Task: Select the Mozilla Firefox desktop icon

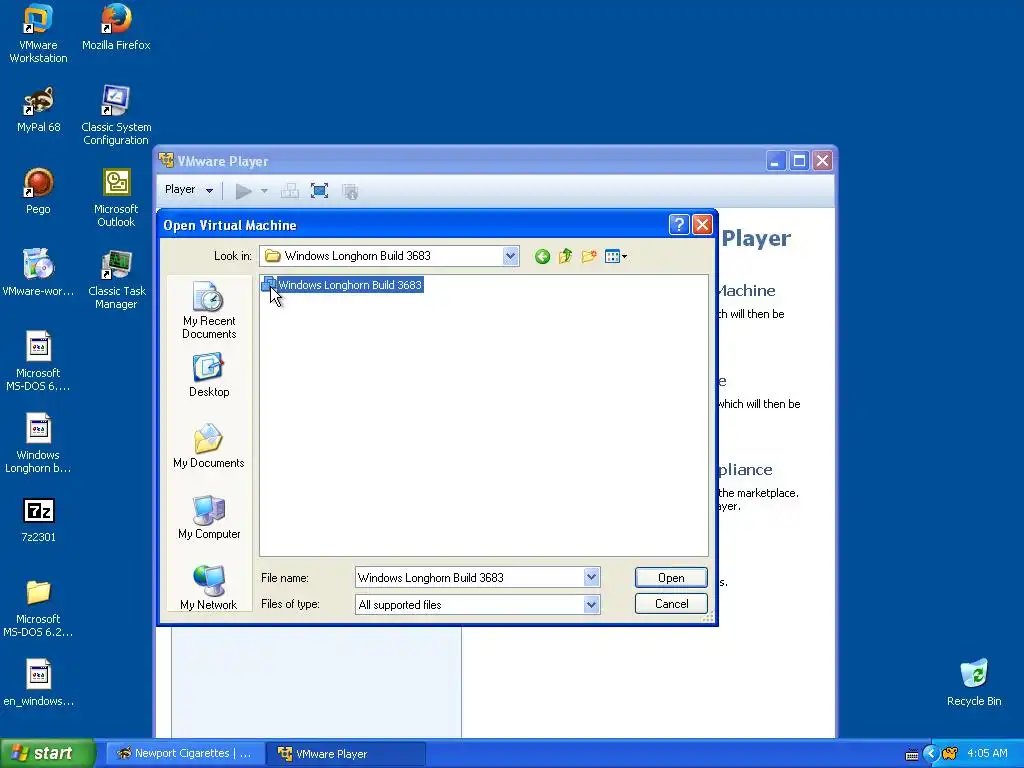Action: [x=116, y=27]
